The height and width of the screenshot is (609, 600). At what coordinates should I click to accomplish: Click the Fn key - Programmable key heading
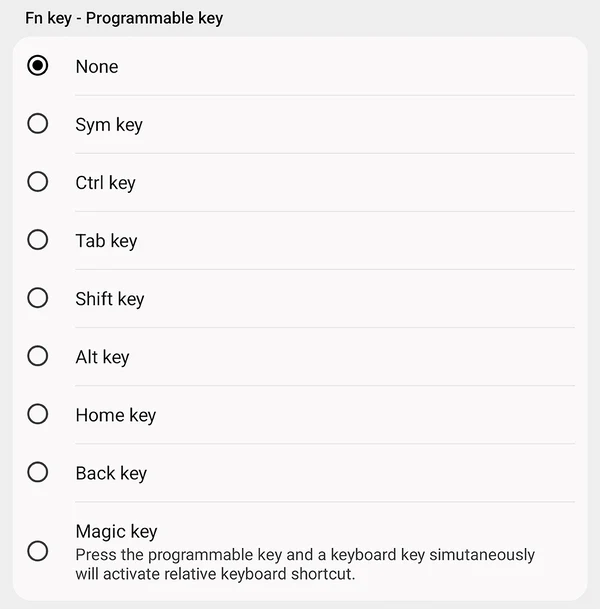click(124, 18)
